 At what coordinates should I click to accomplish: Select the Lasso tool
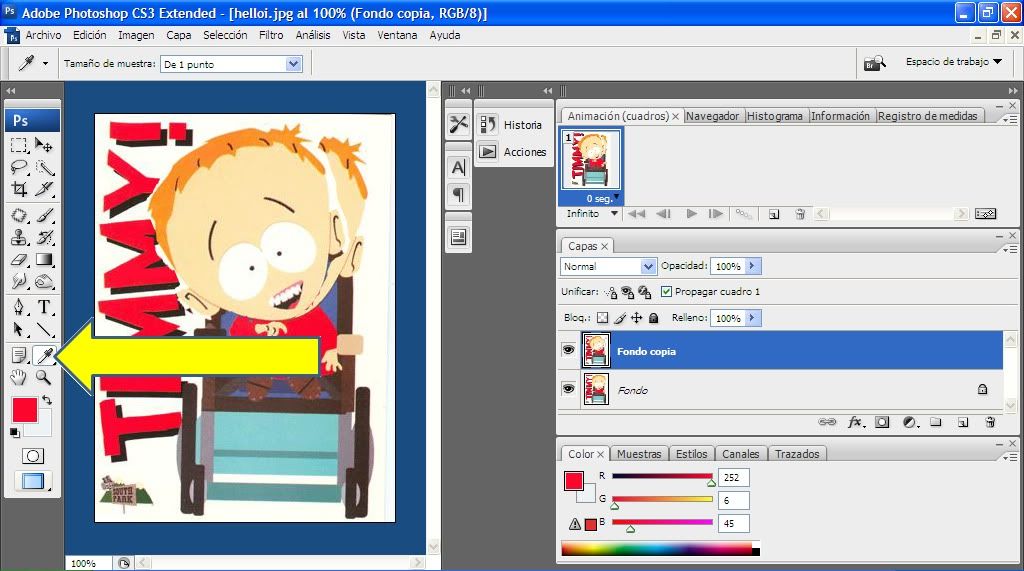tap(19, 167)
